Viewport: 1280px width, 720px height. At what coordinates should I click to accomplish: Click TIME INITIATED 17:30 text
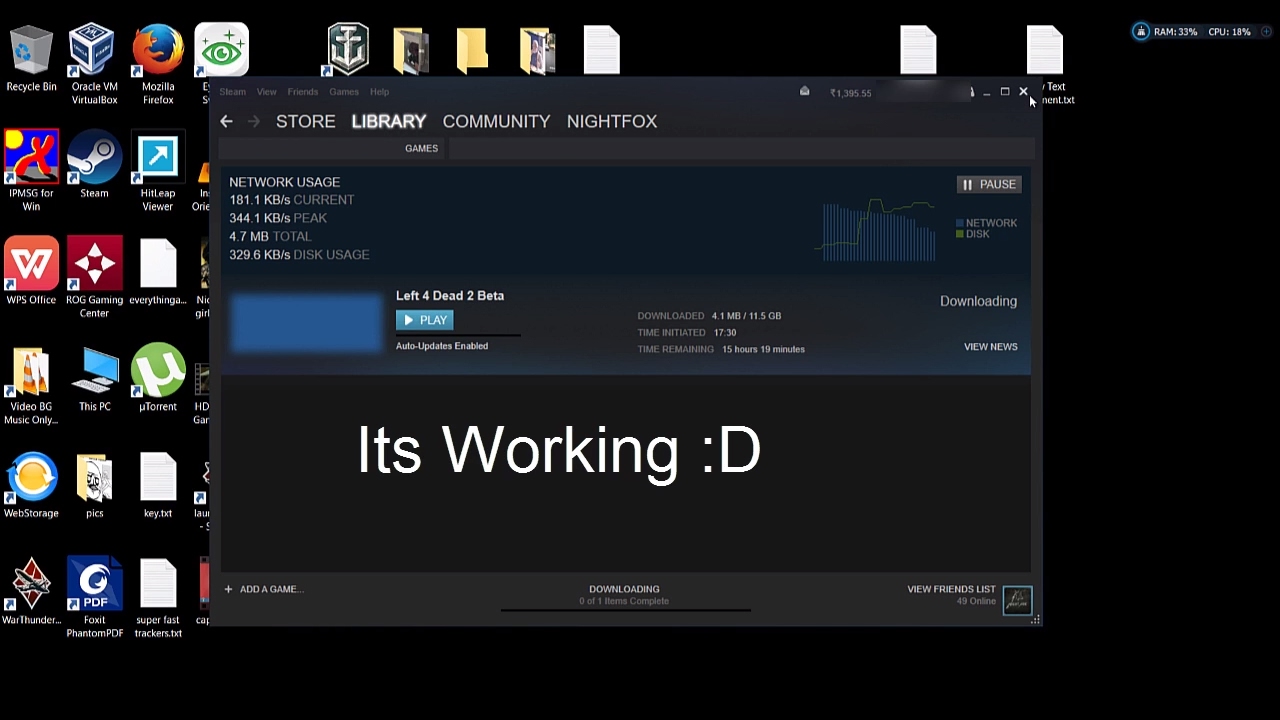coord(687,332)
